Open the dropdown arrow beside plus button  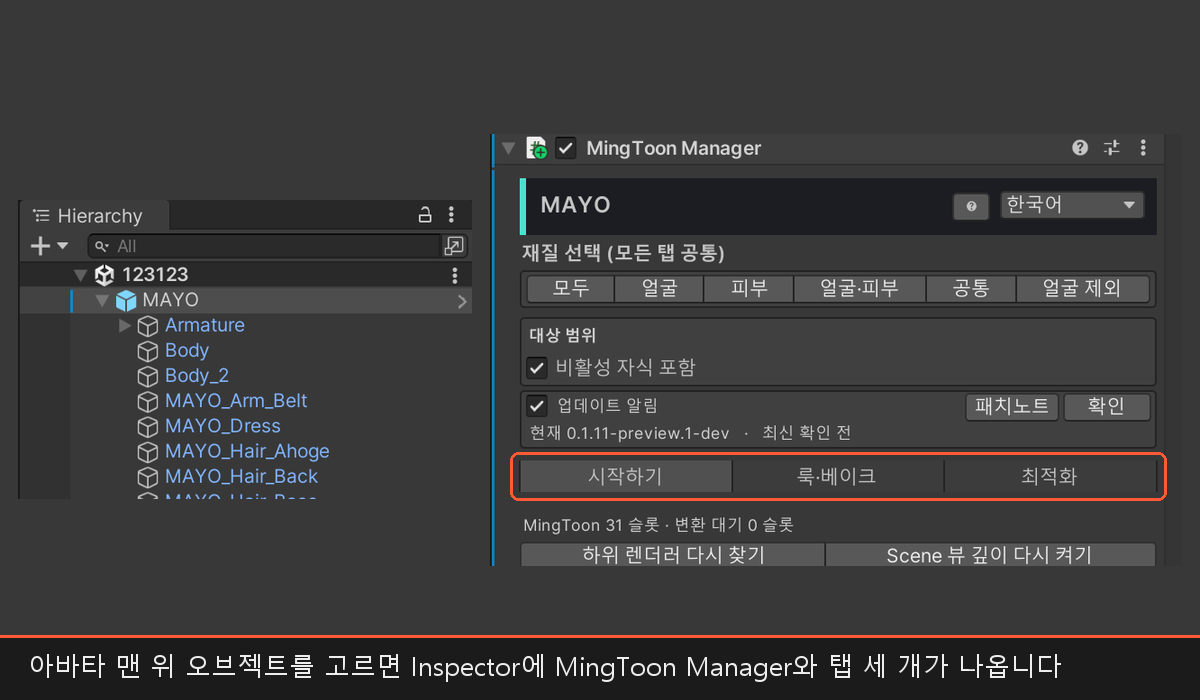point(63,246)
